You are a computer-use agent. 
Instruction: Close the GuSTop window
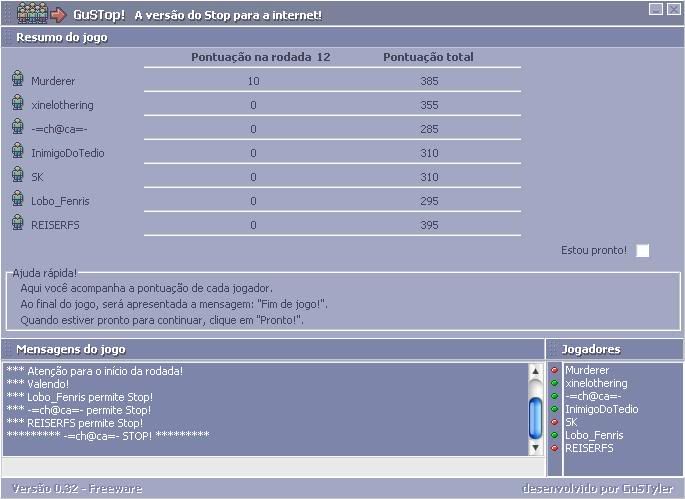673,9
